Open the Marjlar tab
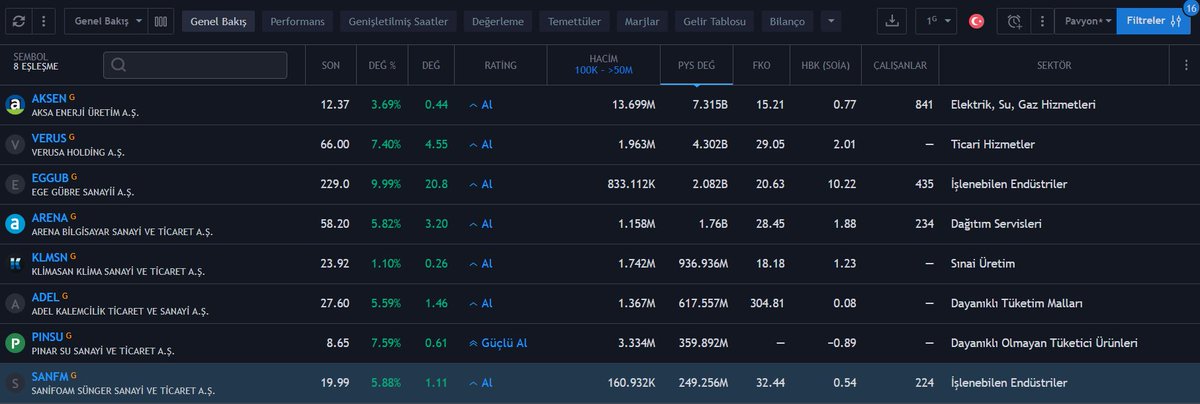Viewport: 1200px width, 404px height. (x=640, y=21)
